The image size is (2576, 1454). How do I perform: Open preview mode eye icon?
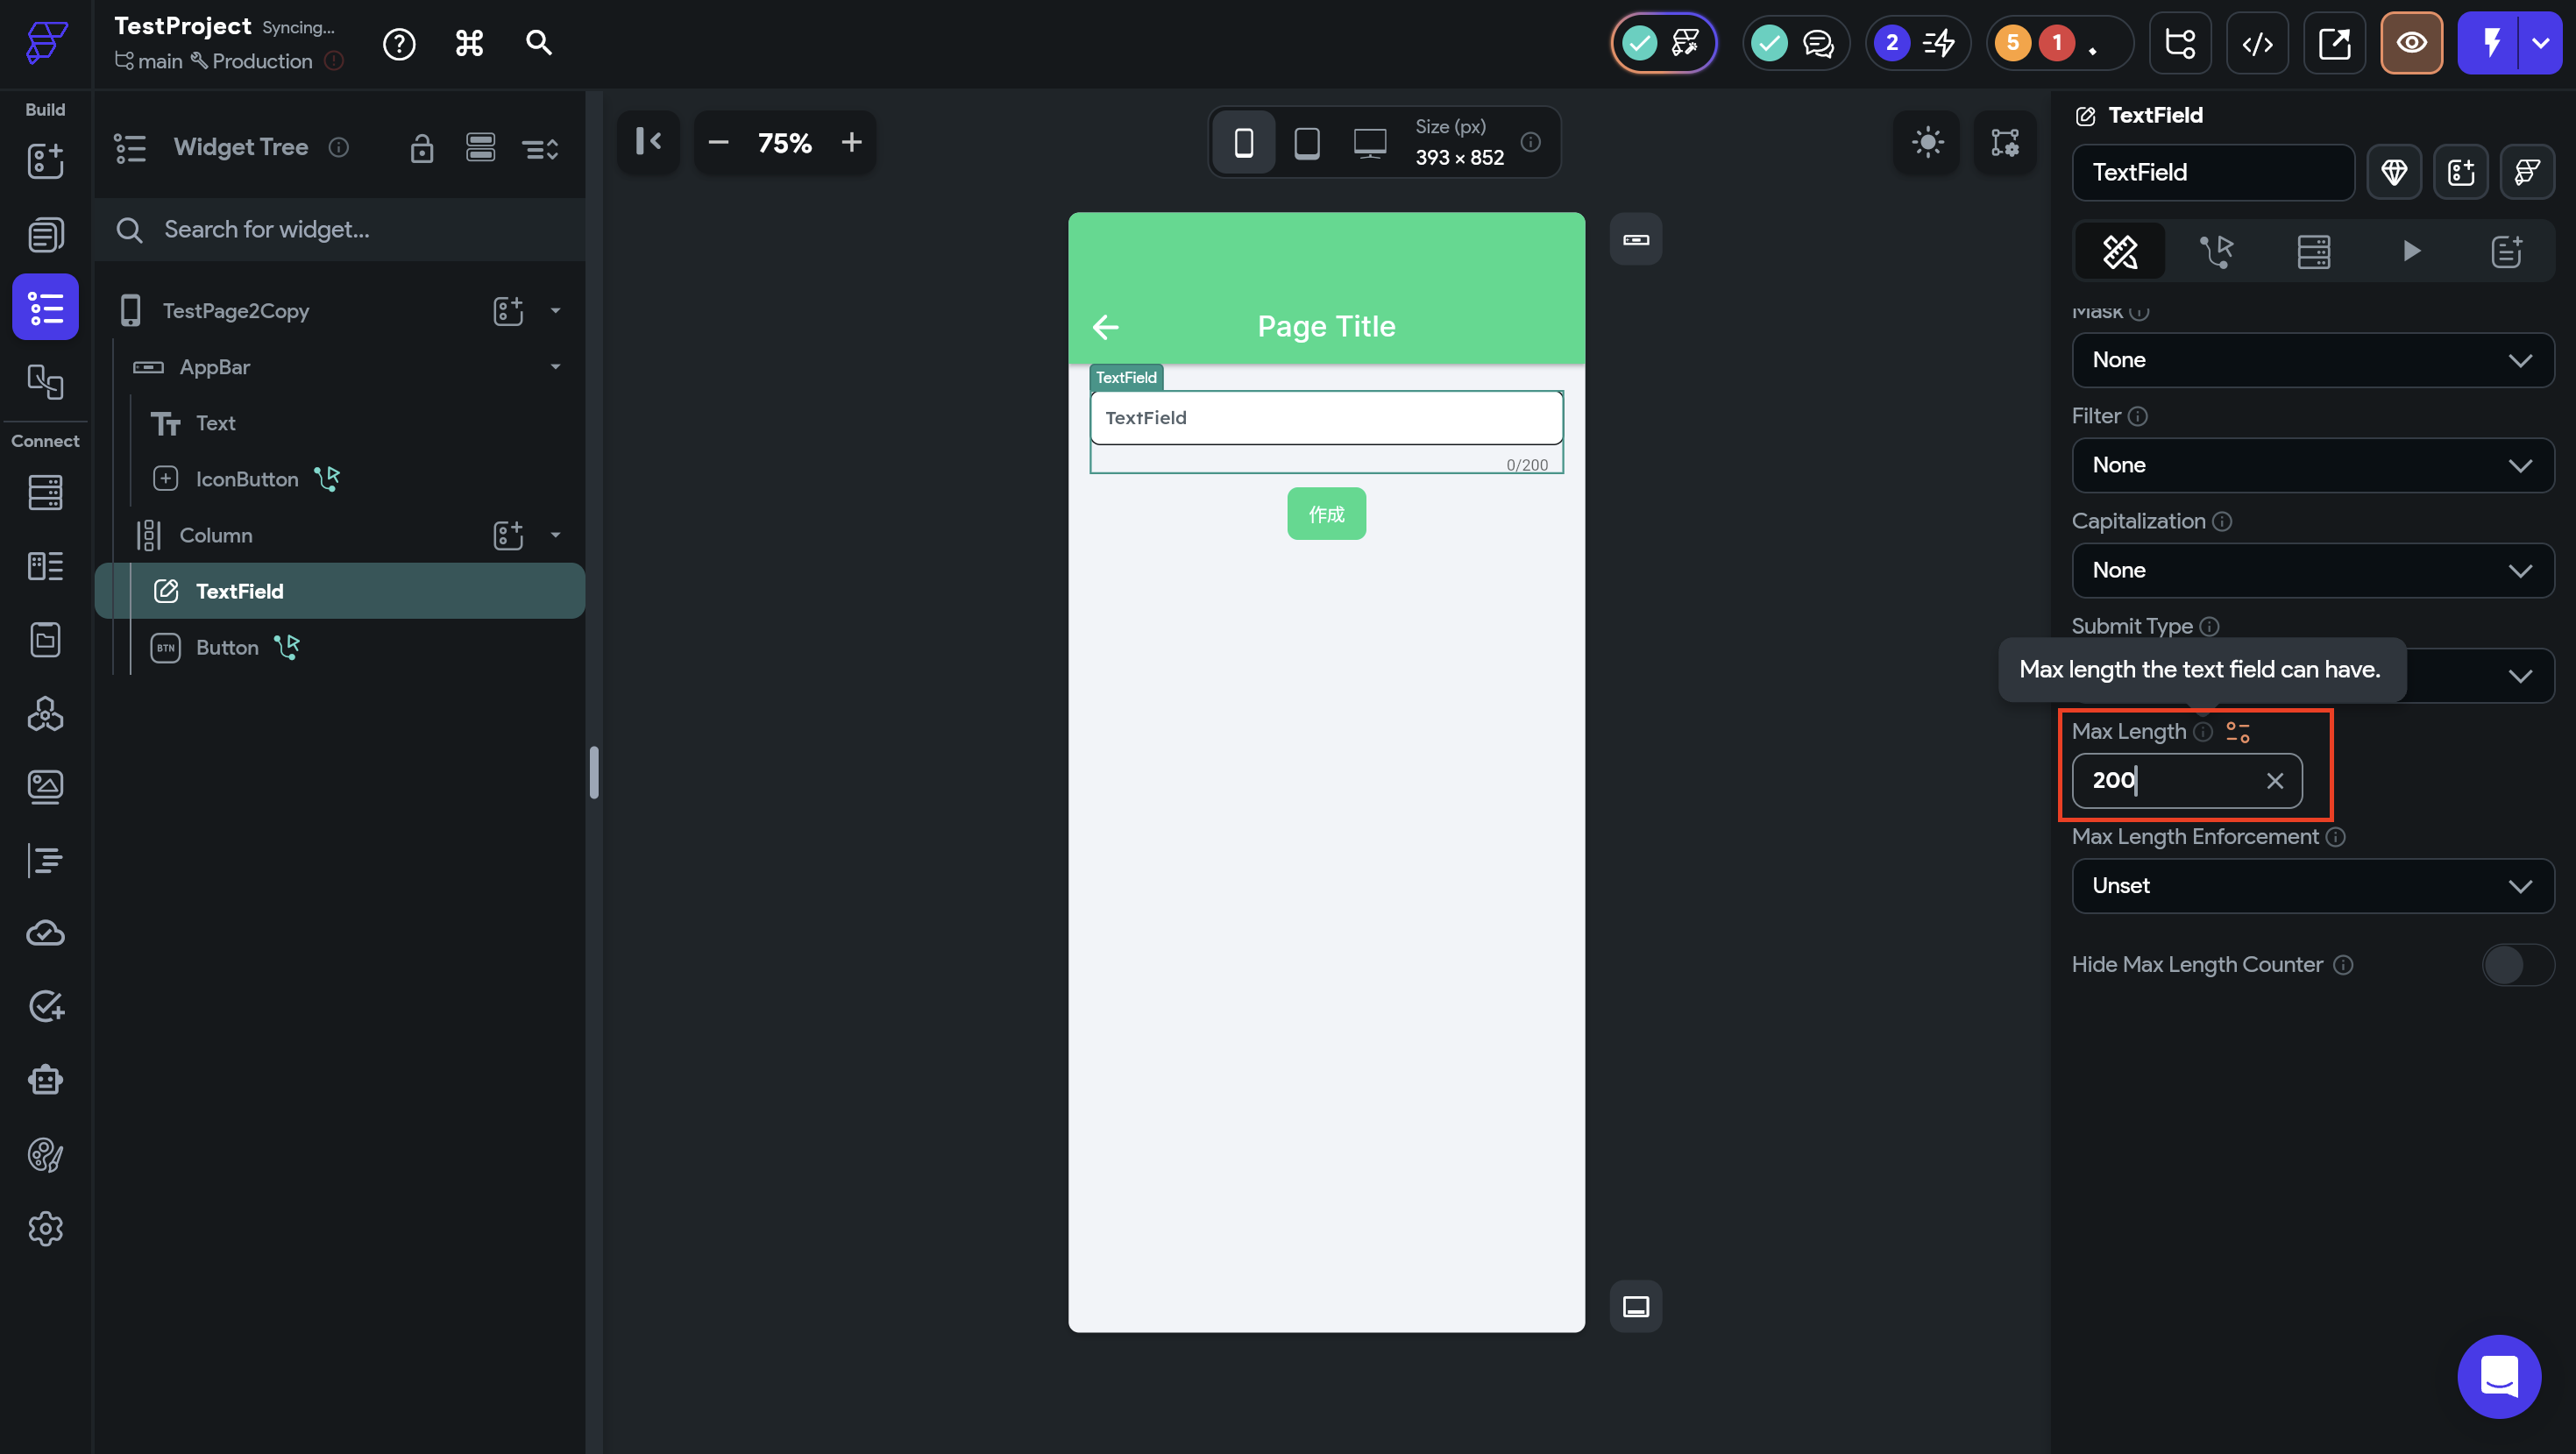coord(2411,43)
